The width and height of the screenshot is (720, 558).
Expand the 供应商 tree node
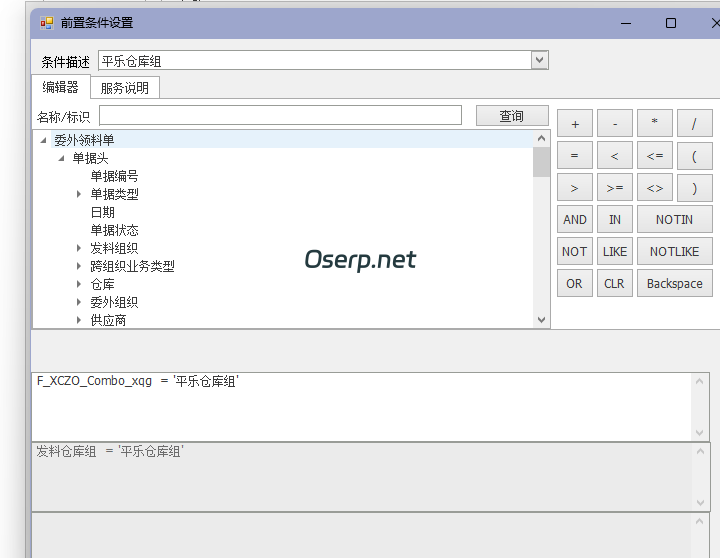[x=79, y=320]
